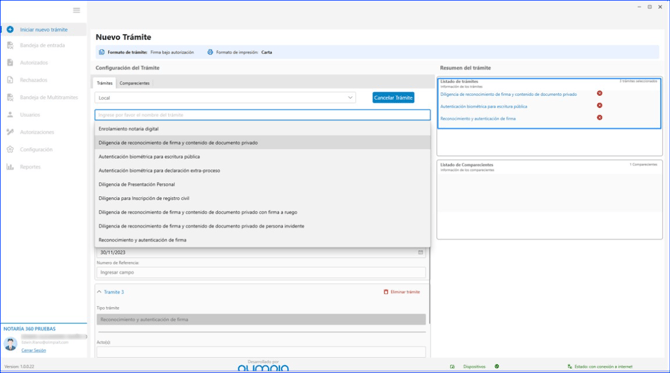Viewport: 670px width, 373px height.
Task: Remove Autenticación biométrica para escritura pública from resumen
Action: [x=599, y=106]
